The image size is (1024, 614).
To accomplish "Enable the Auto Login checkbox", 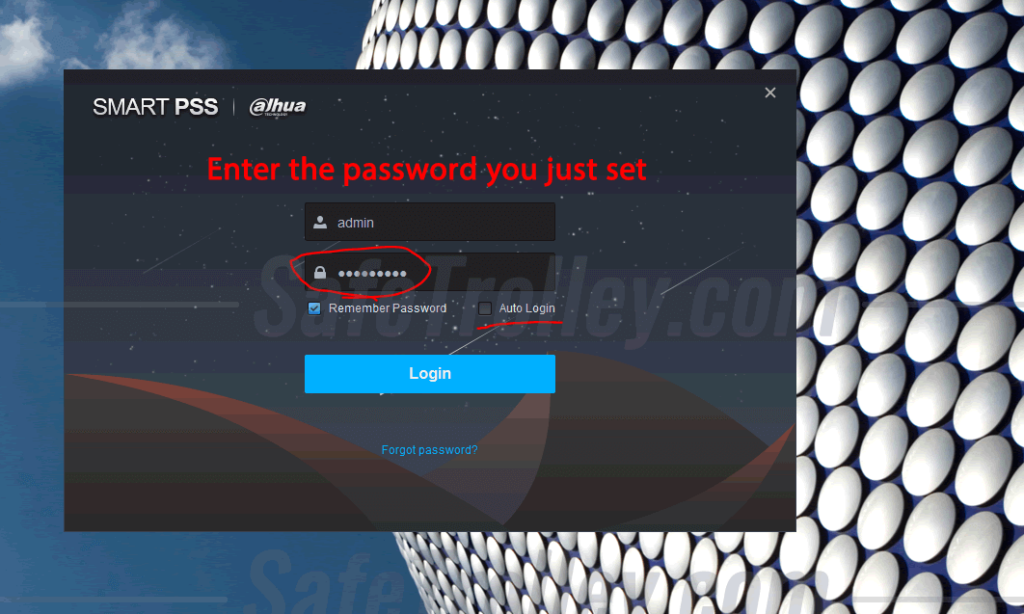I will [x=485, y=308].
